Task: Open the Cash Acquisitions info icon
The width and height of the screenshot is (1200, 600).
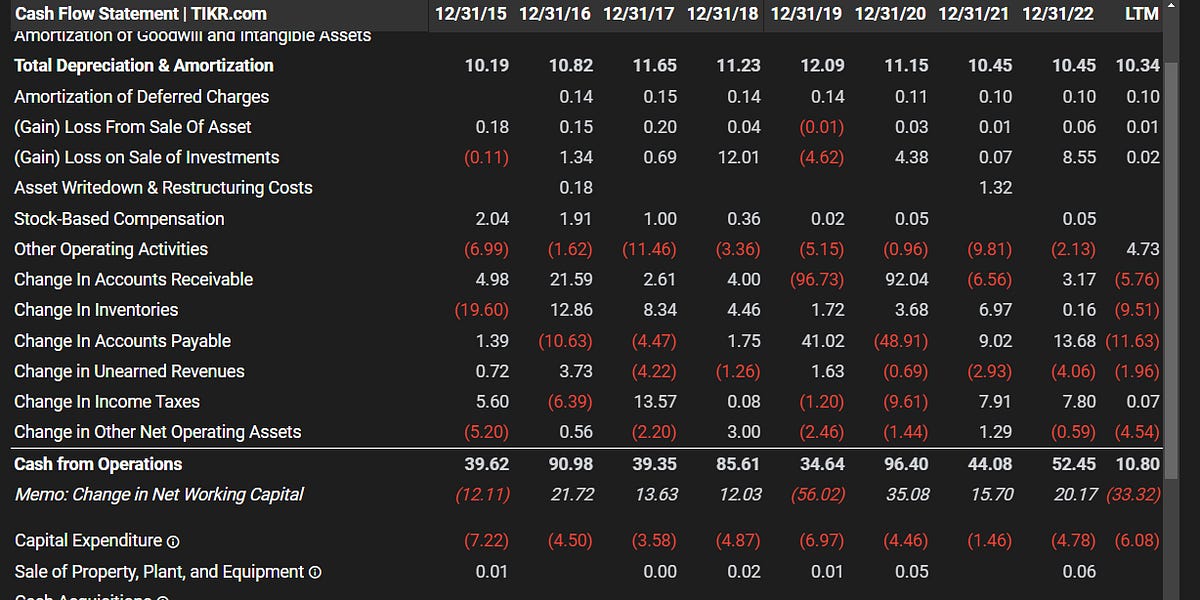Action: point(162,597)
